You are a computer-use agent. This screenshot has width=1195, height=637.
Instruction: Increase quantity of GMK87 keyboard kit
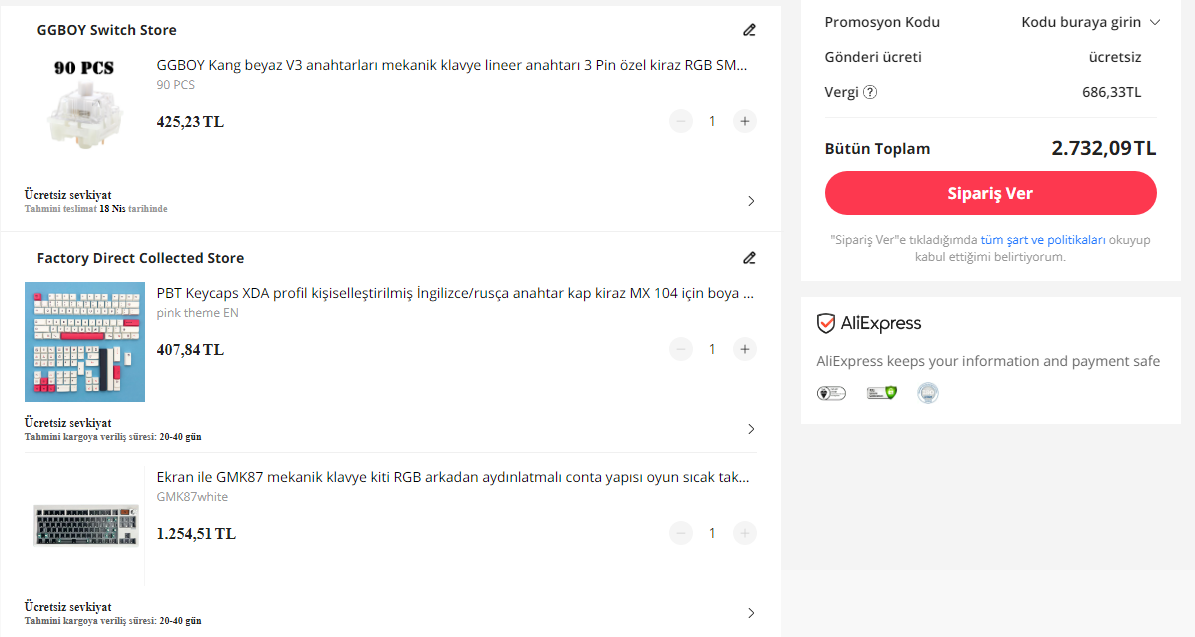pos(745,533)
